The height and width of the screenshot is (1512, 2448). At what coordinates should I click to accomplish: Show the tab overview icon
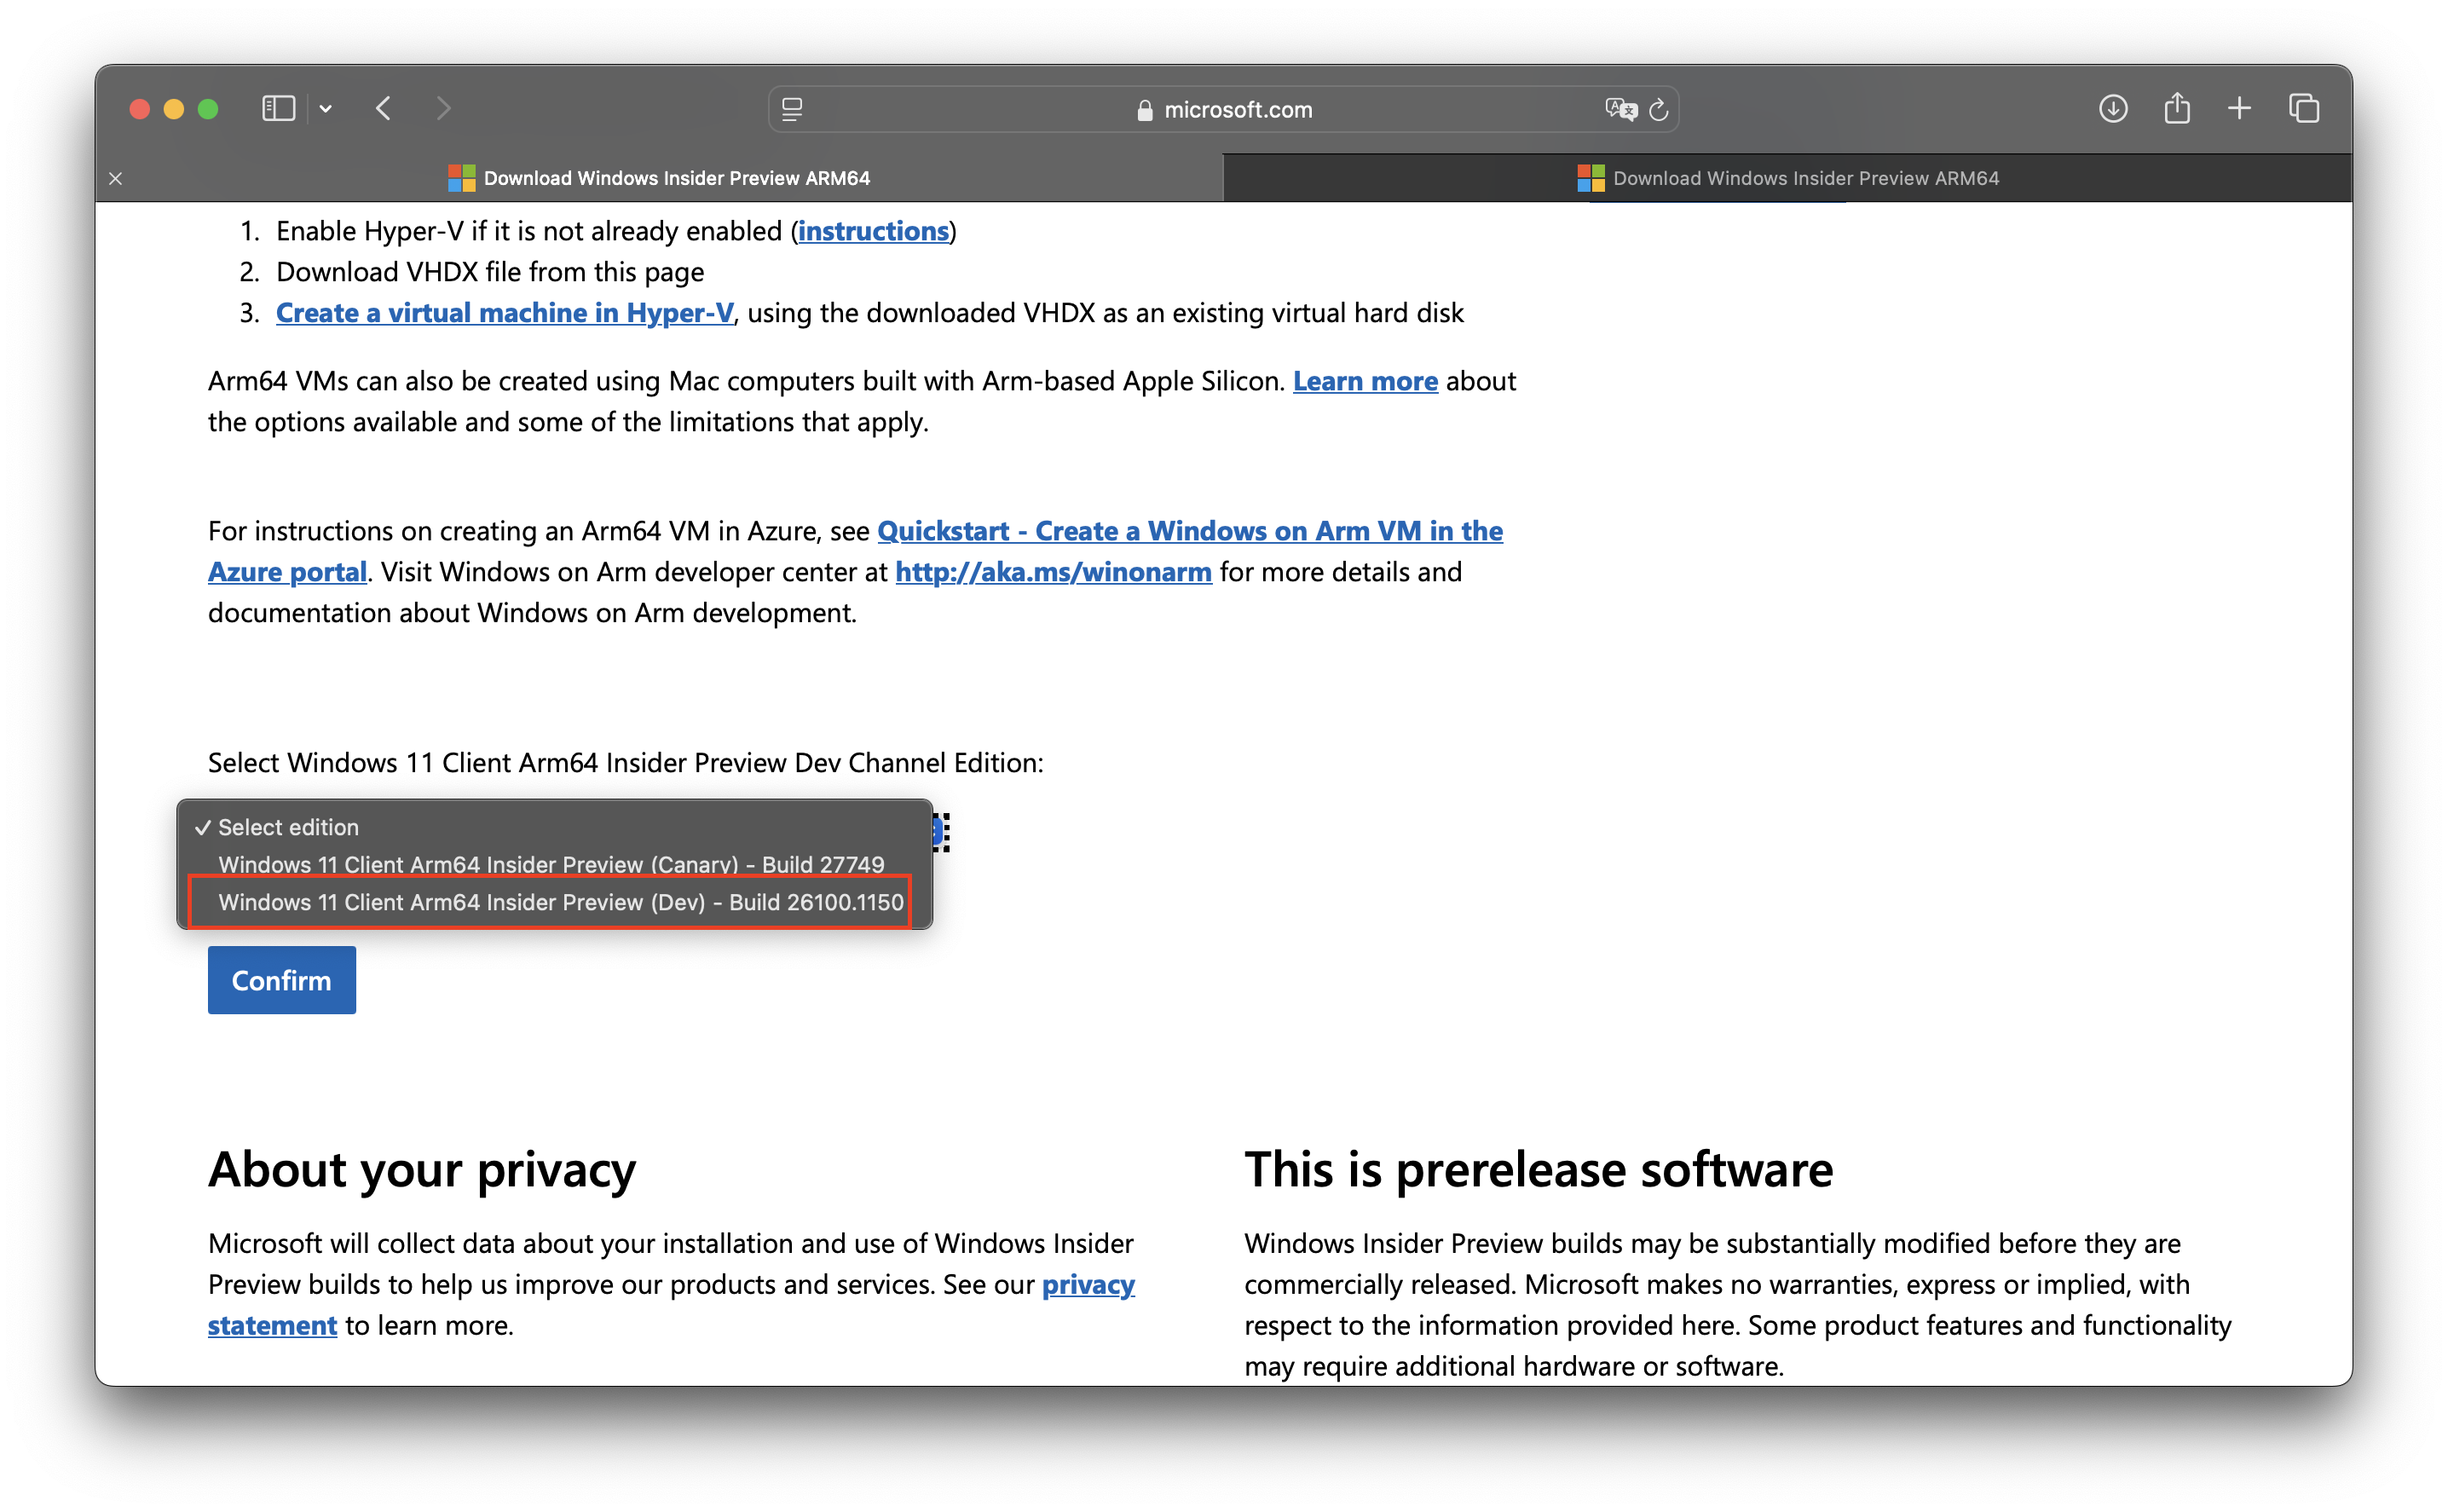2304,108
